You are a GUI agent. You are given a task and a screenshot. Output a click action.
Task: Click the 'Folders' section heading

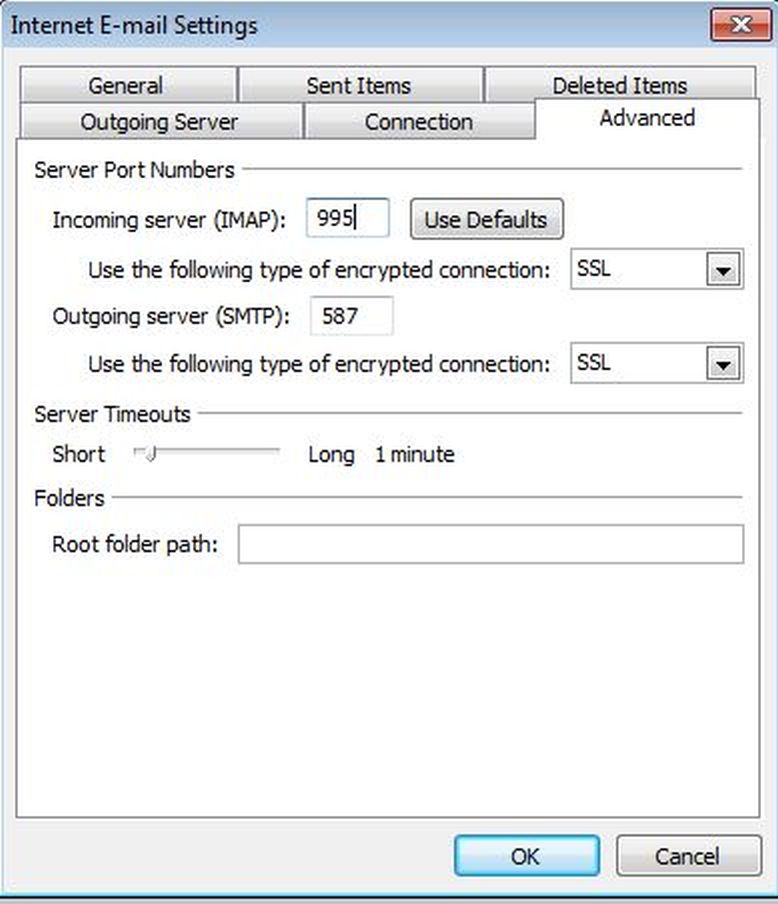(70, 498)
